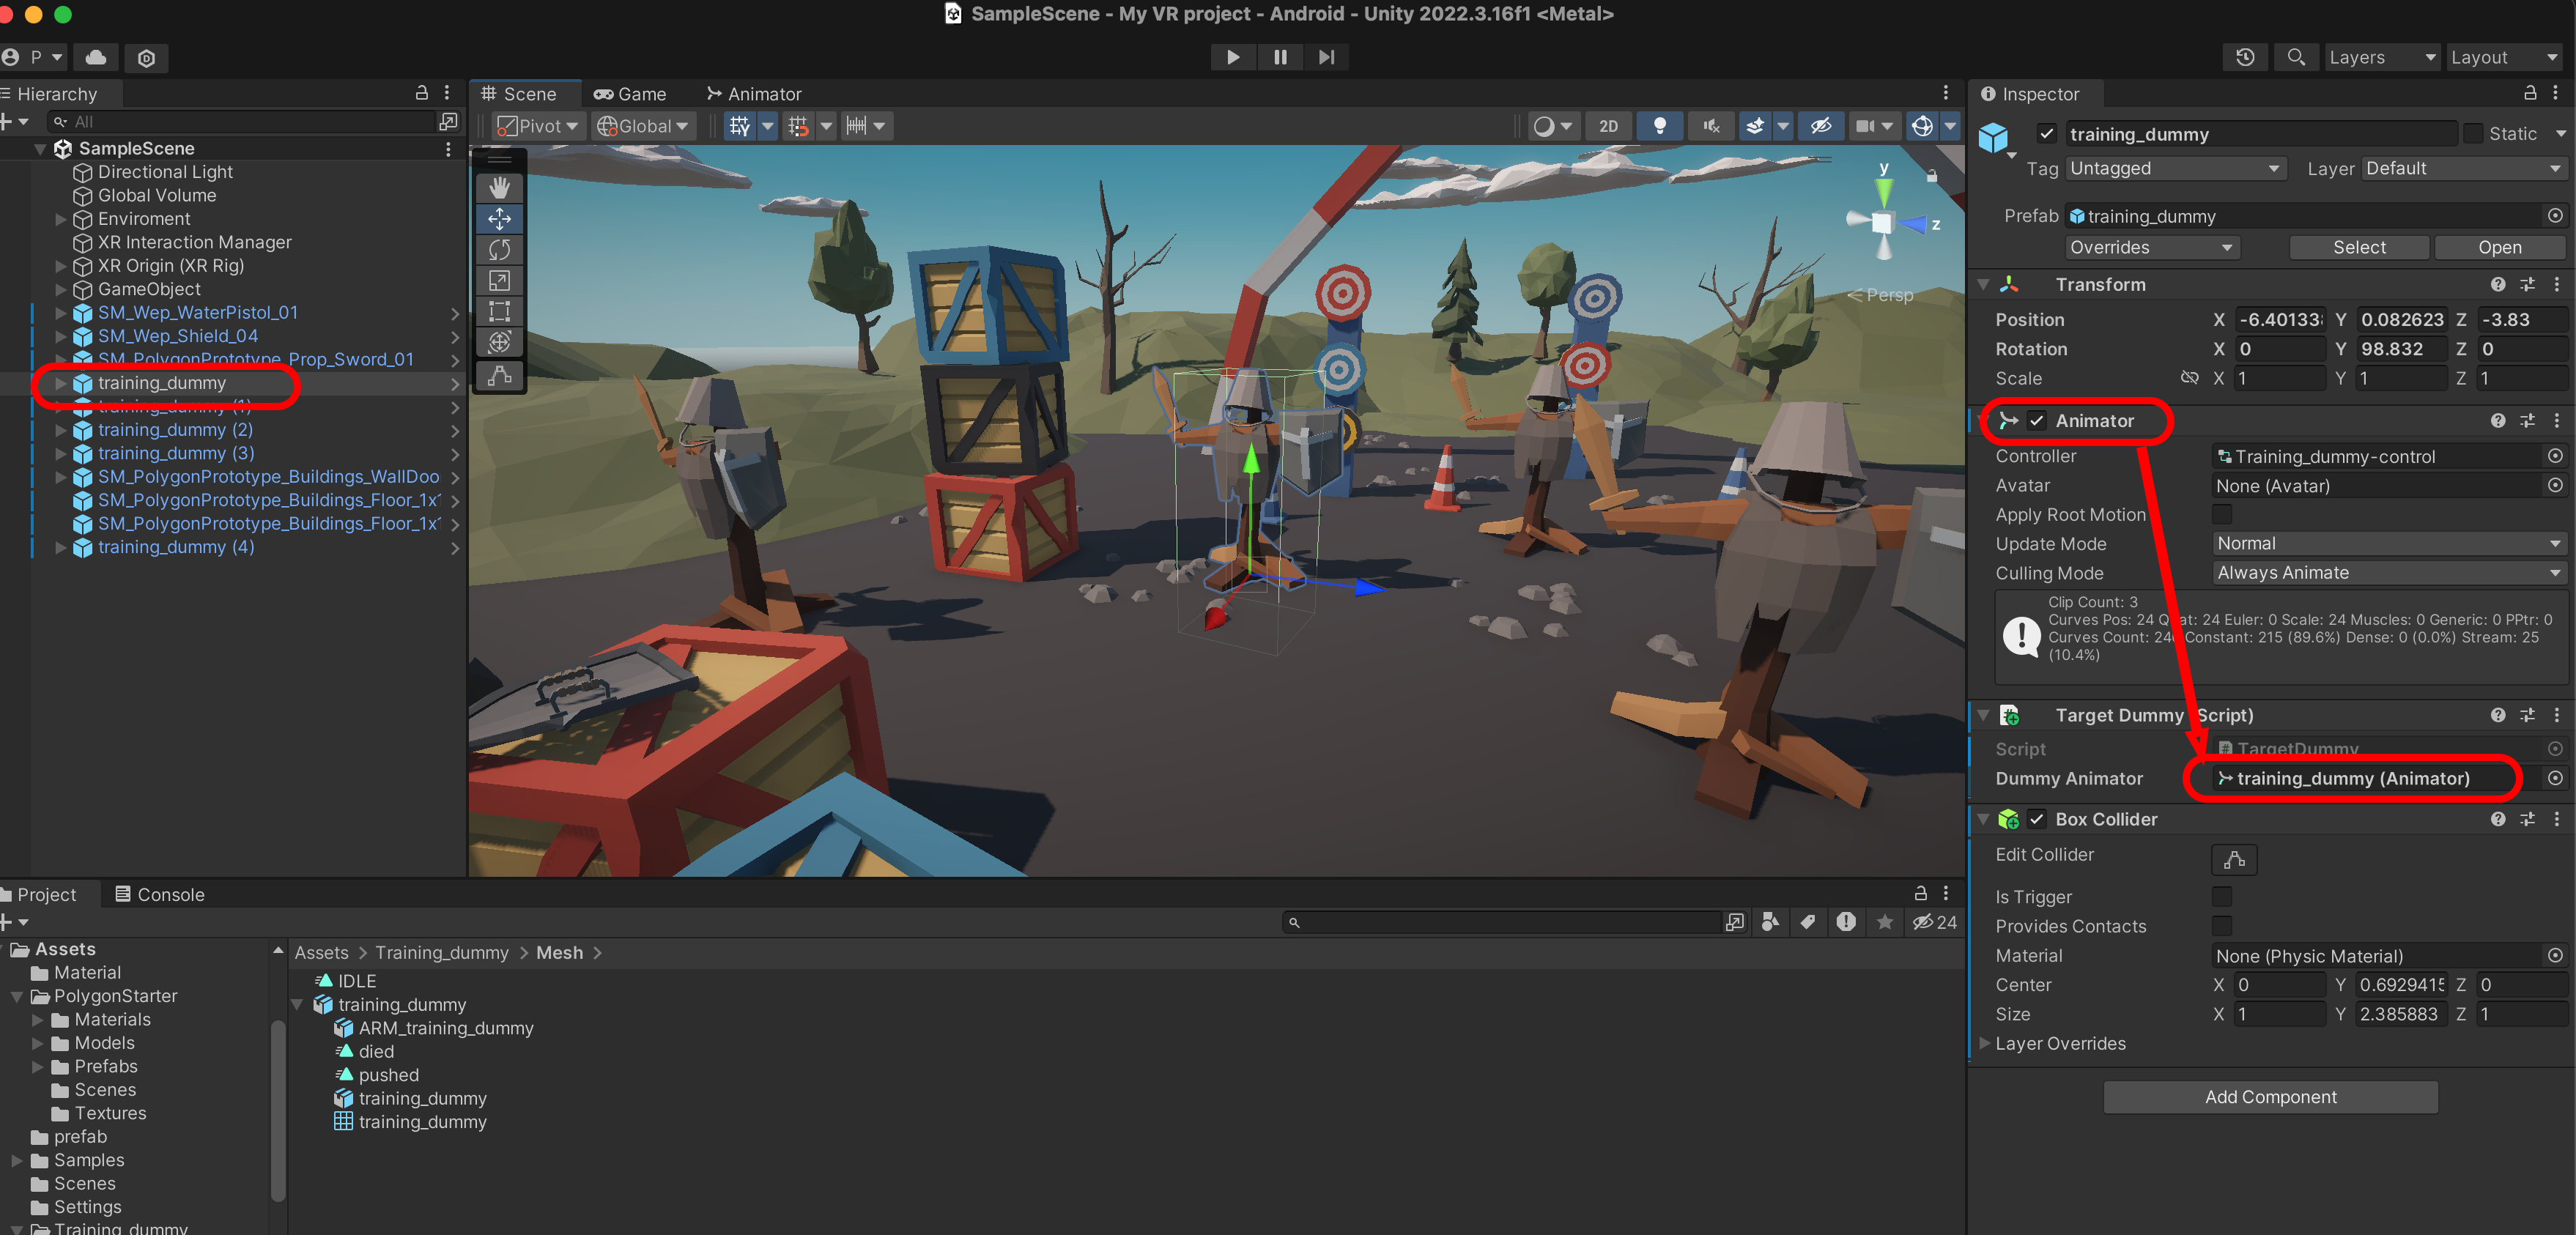Switch to the Game tab
This screenshot has height=1235, width=2576.
tap(630, 94)
